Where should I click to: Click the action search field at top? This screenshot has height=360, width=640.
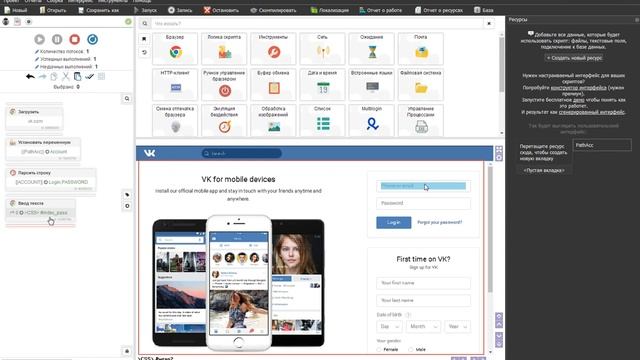coord(318,24)
